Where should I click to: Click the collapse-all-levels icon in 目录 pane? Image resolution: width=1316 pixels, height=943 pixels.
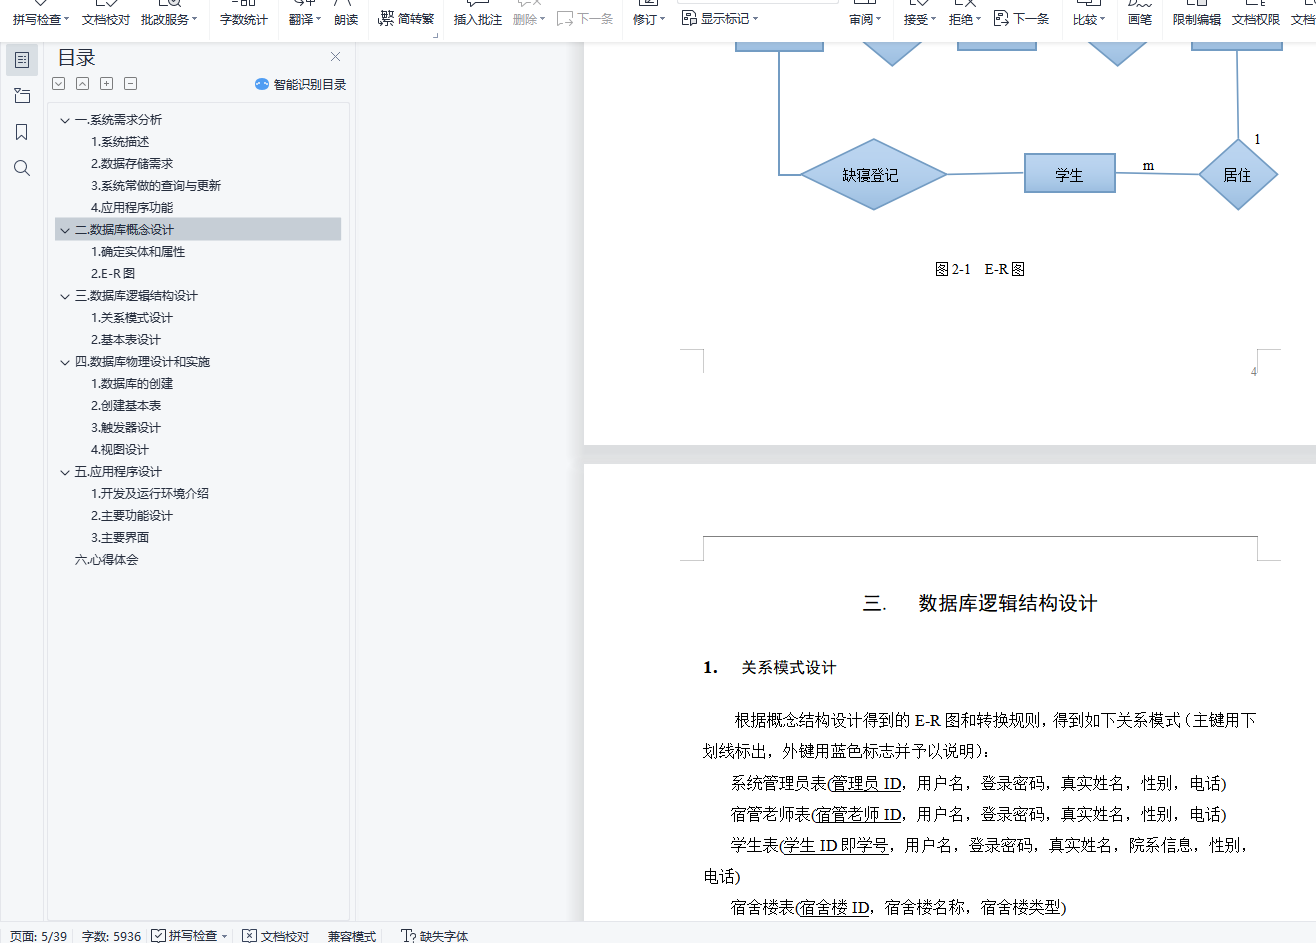[x=83, y=84]
